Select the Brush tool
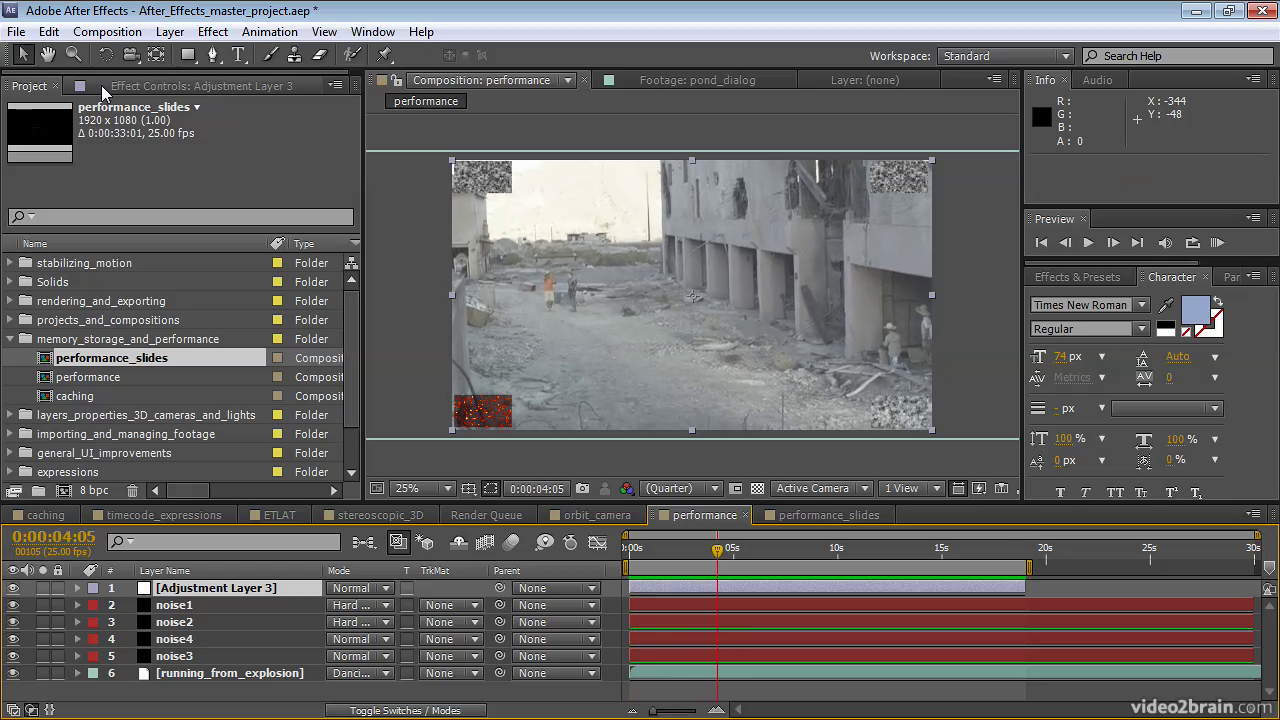Image resolution: width=1280 pixels, height=720 pixels. click(270, 55)
